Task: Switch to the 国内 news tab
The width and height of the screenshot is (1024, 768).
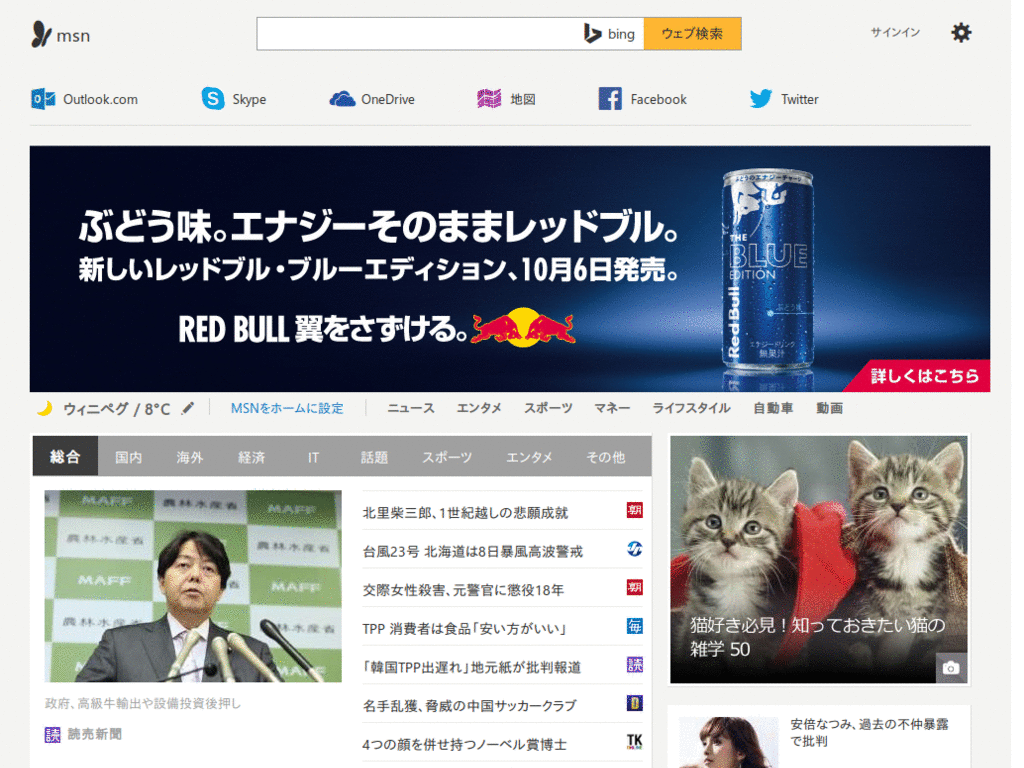Action: (x=128, y=456)
